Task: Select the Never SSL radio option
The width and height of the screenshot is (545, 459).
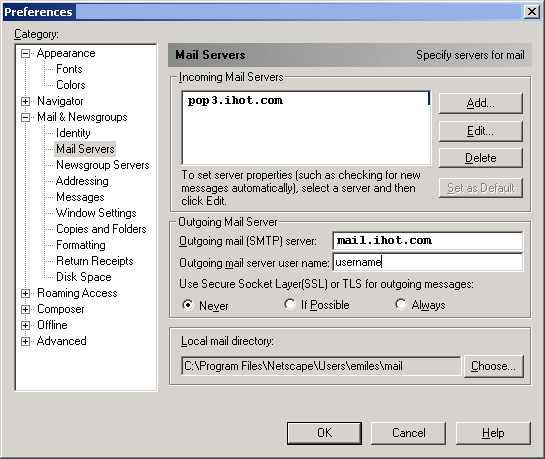Action: [x=188, y=305]
